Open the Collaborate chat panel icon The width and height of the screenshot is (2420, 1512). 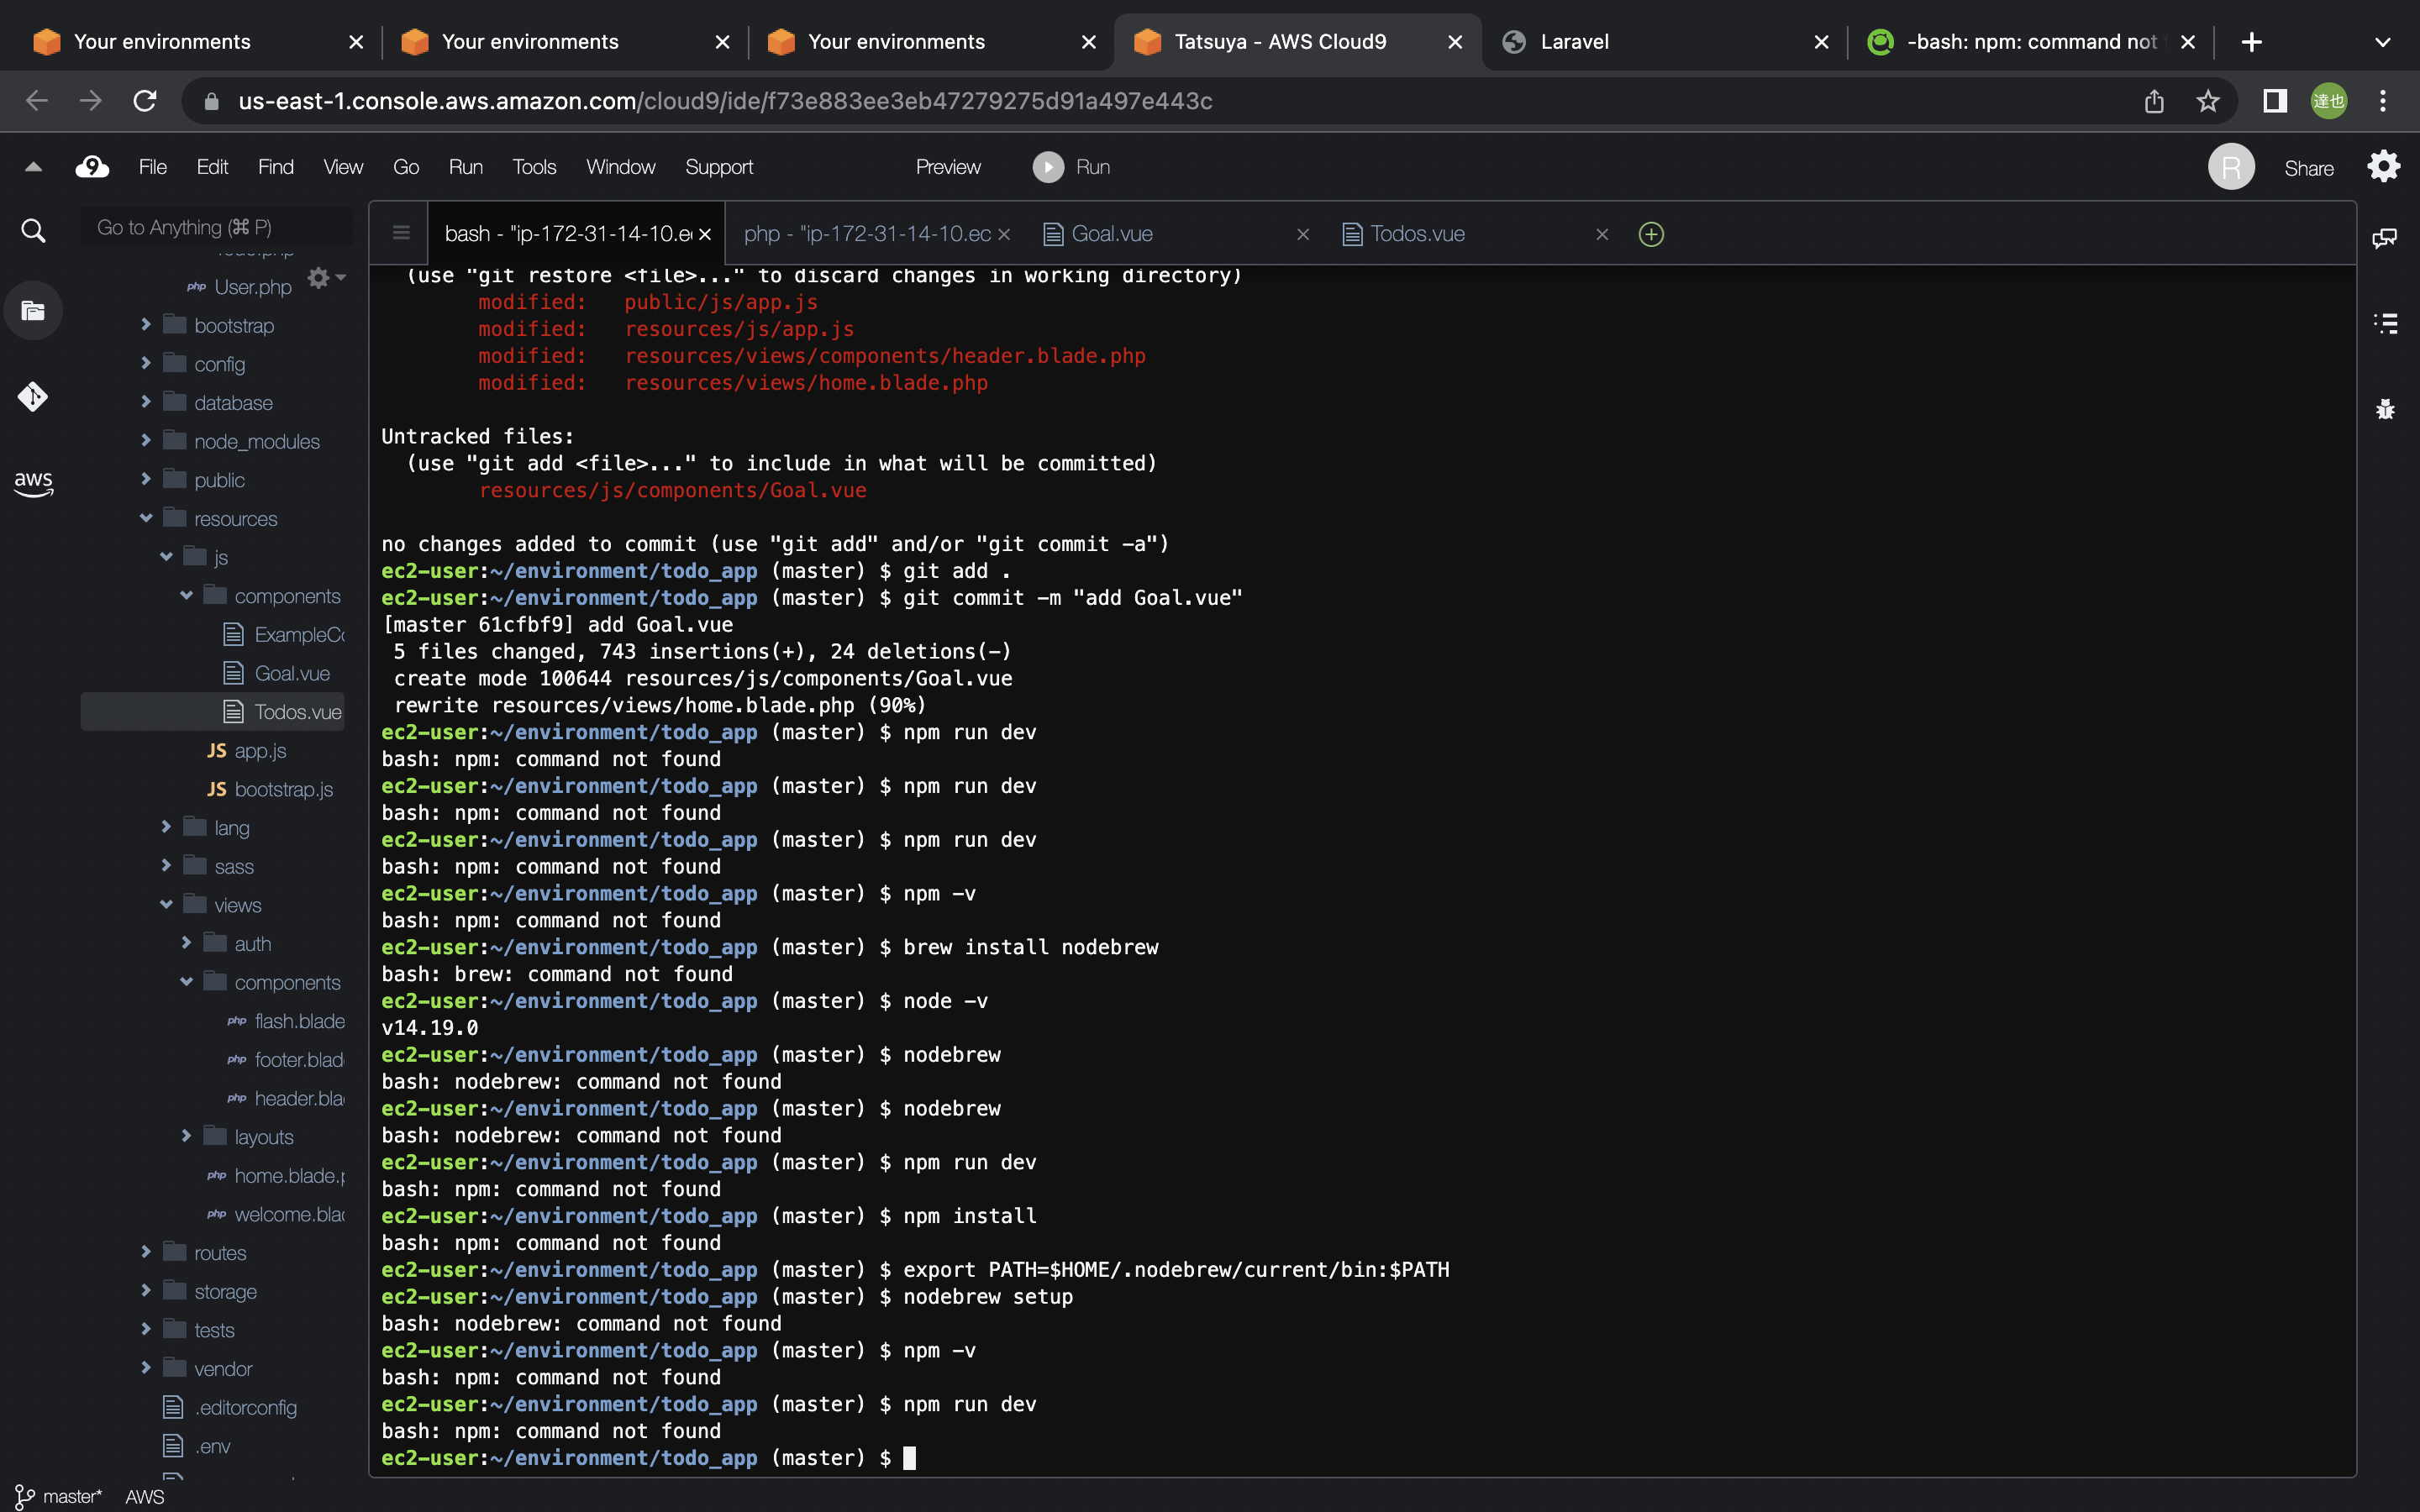[x=2384, y=238]
